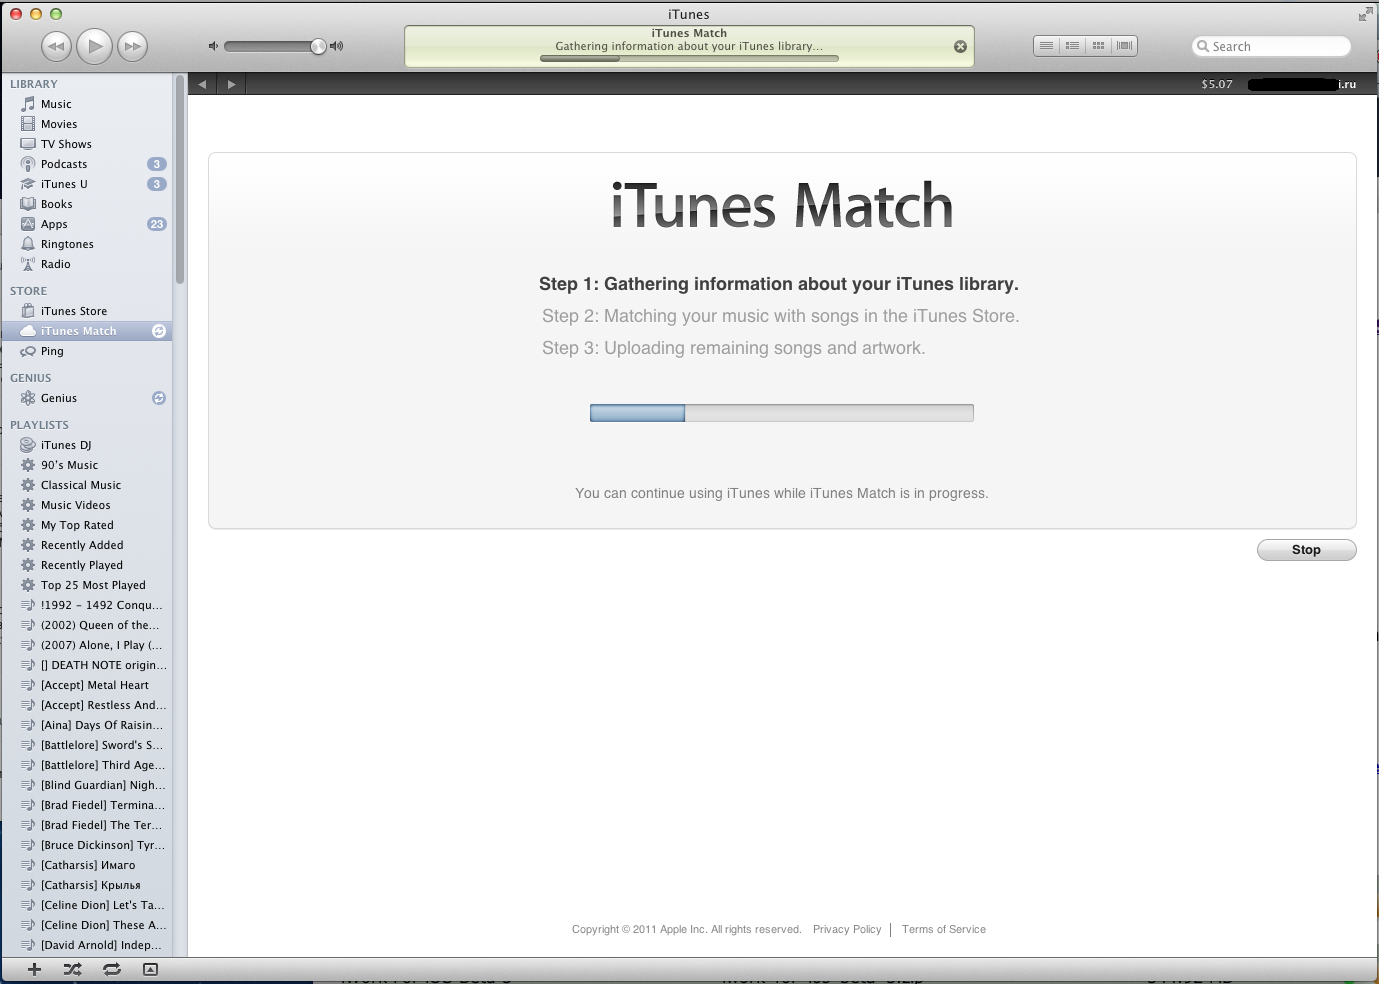Click the high volume speaker icon

tap(337, 46)
